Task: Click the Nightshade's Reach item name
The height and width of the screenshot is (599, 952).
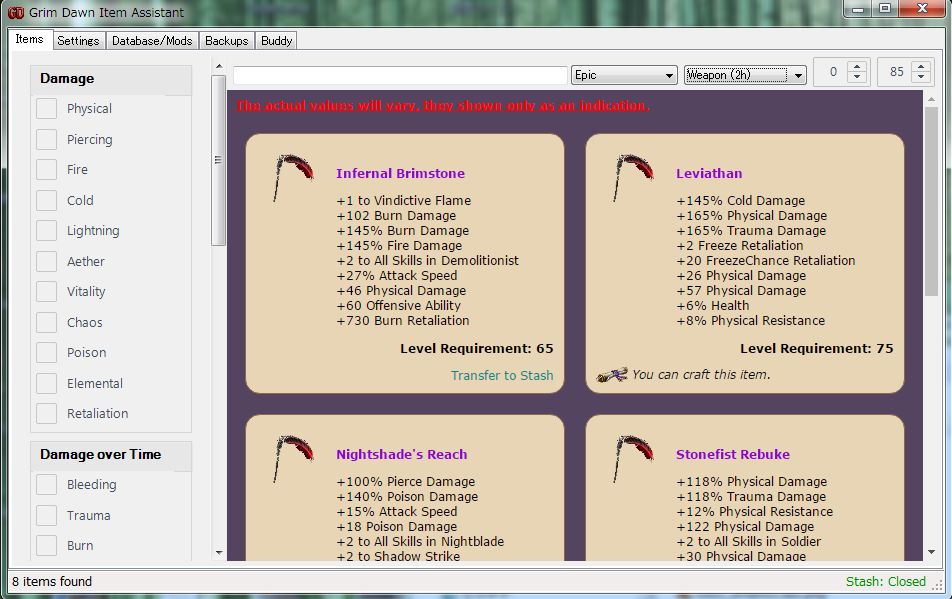Action: point(402,455)
